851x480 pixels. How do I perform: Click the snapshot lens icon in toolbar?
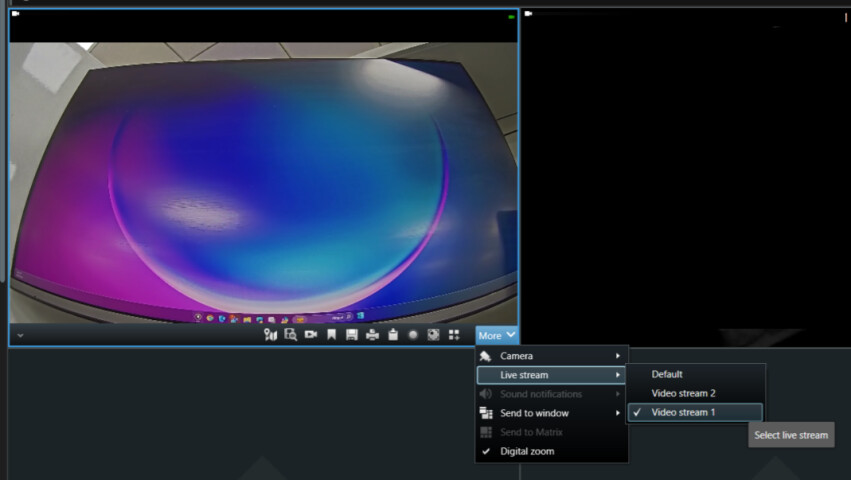pos(433,335)
